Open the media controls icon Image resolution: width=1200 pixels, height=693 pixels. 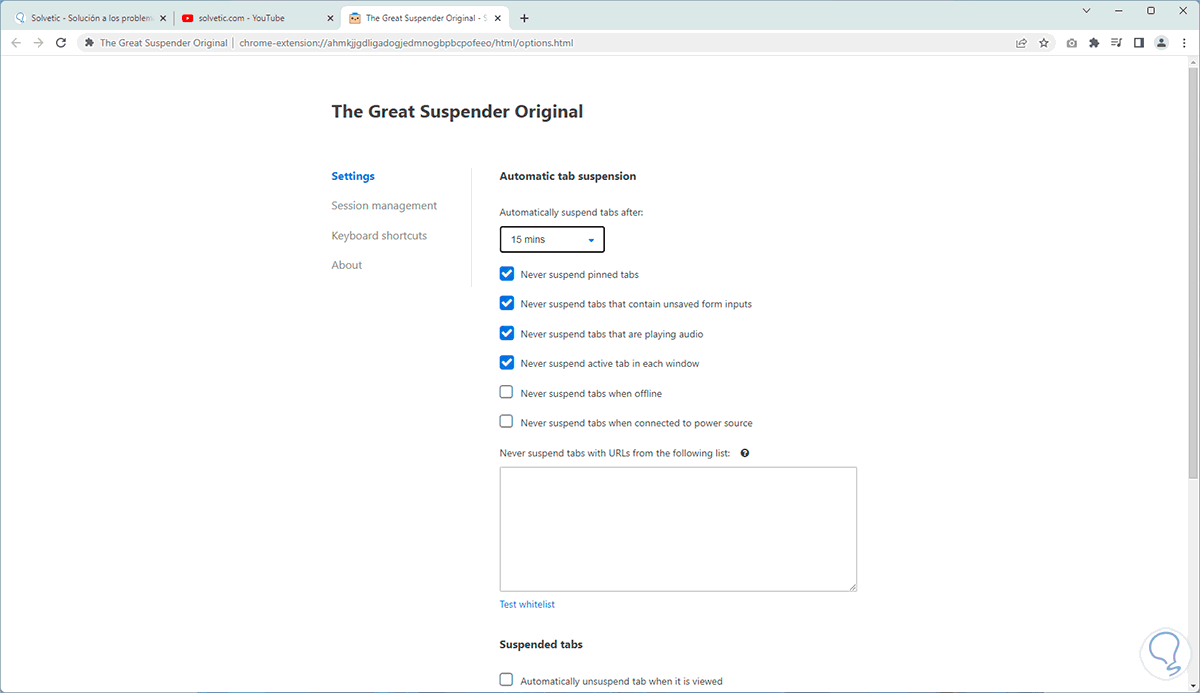[1116, 43]
